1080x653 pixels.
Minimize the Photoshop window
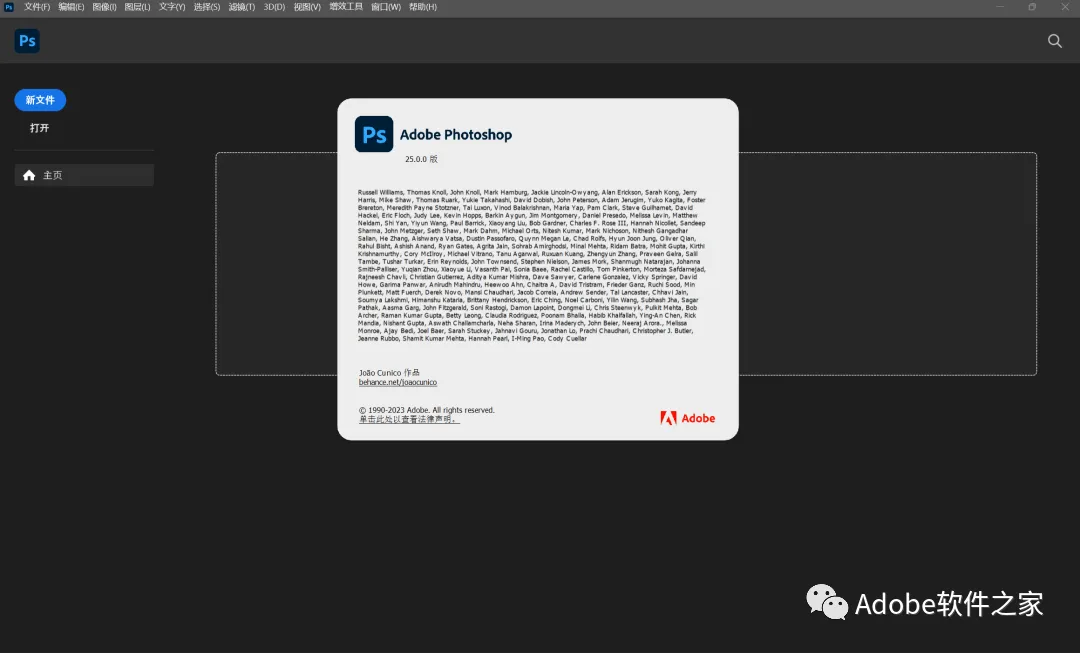pyautogui.click(x=999, y=7)
